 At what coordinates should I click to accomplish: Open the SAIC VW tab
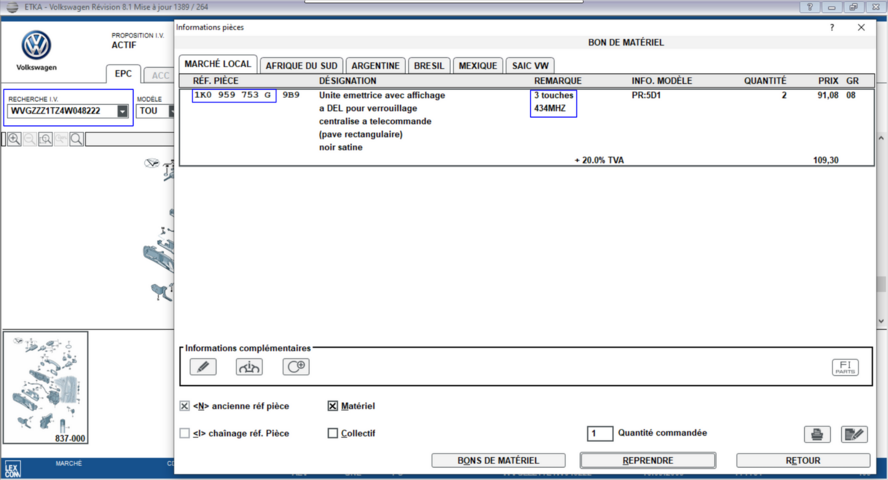530,66
